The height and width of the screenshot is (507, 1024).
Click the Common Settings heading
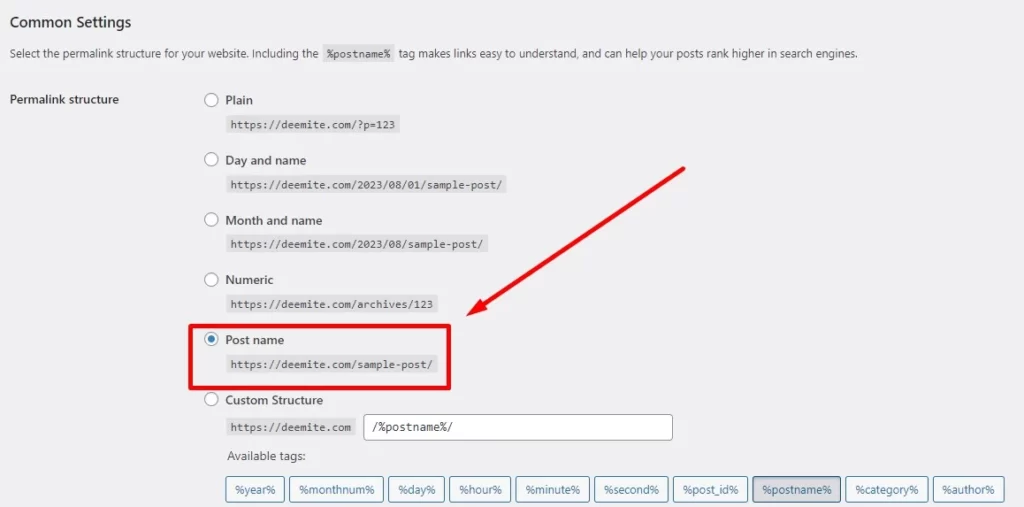pos(71,22)
